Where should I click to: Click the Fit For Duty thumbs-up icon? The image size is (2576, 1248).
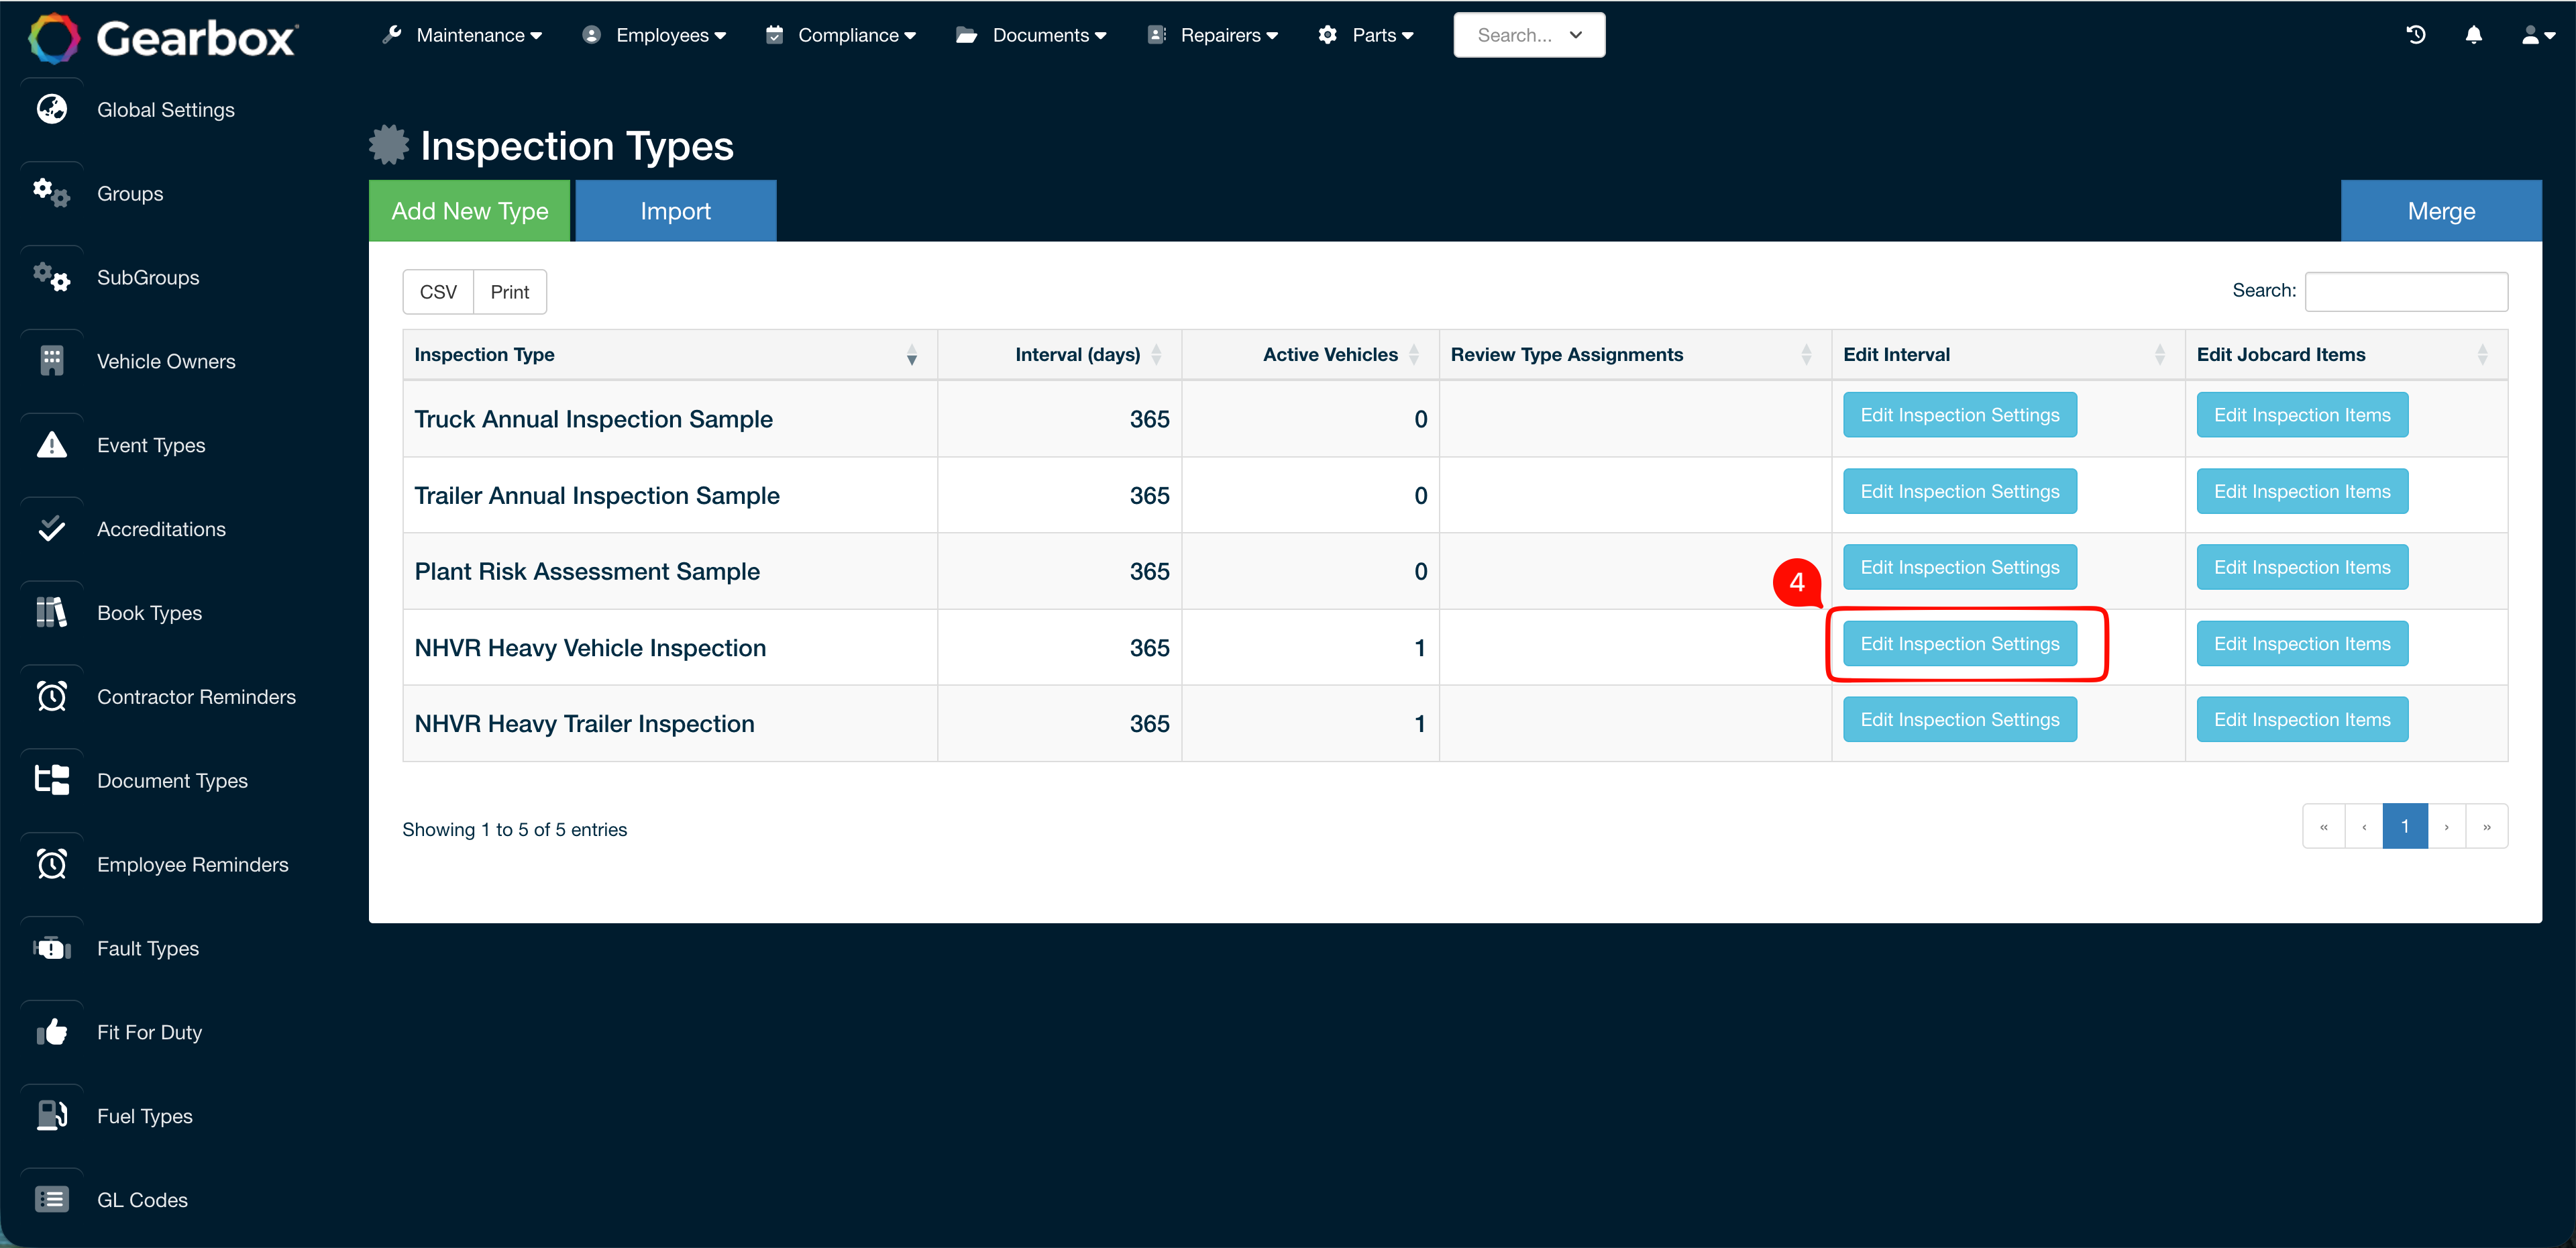point(52,1032)
